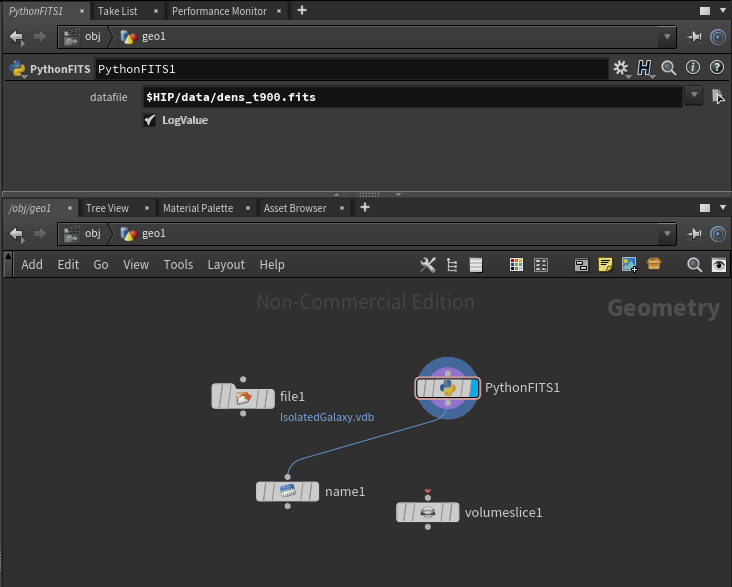Open the sticky note tool
Viewport: 732px width, 587px height.
(x=605, y=265)
